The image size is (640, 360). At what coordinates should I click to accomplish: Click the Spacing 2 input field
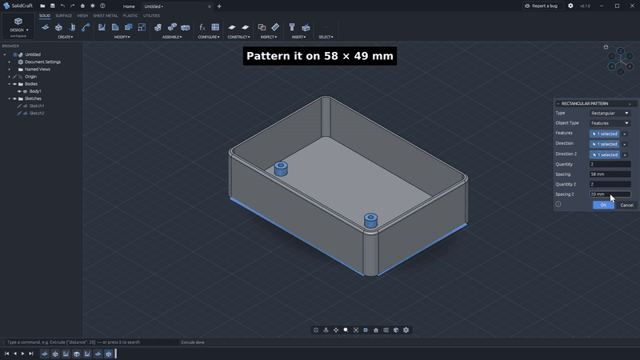[610, 194]
